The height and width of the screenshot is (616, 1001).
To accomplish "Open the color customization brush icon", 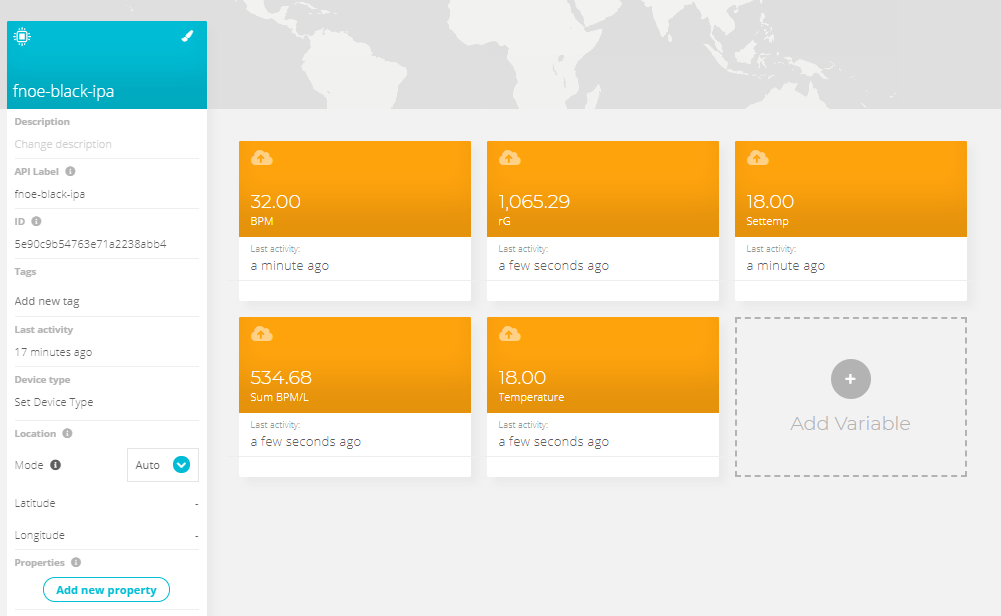I will click(x=187, y=36).
